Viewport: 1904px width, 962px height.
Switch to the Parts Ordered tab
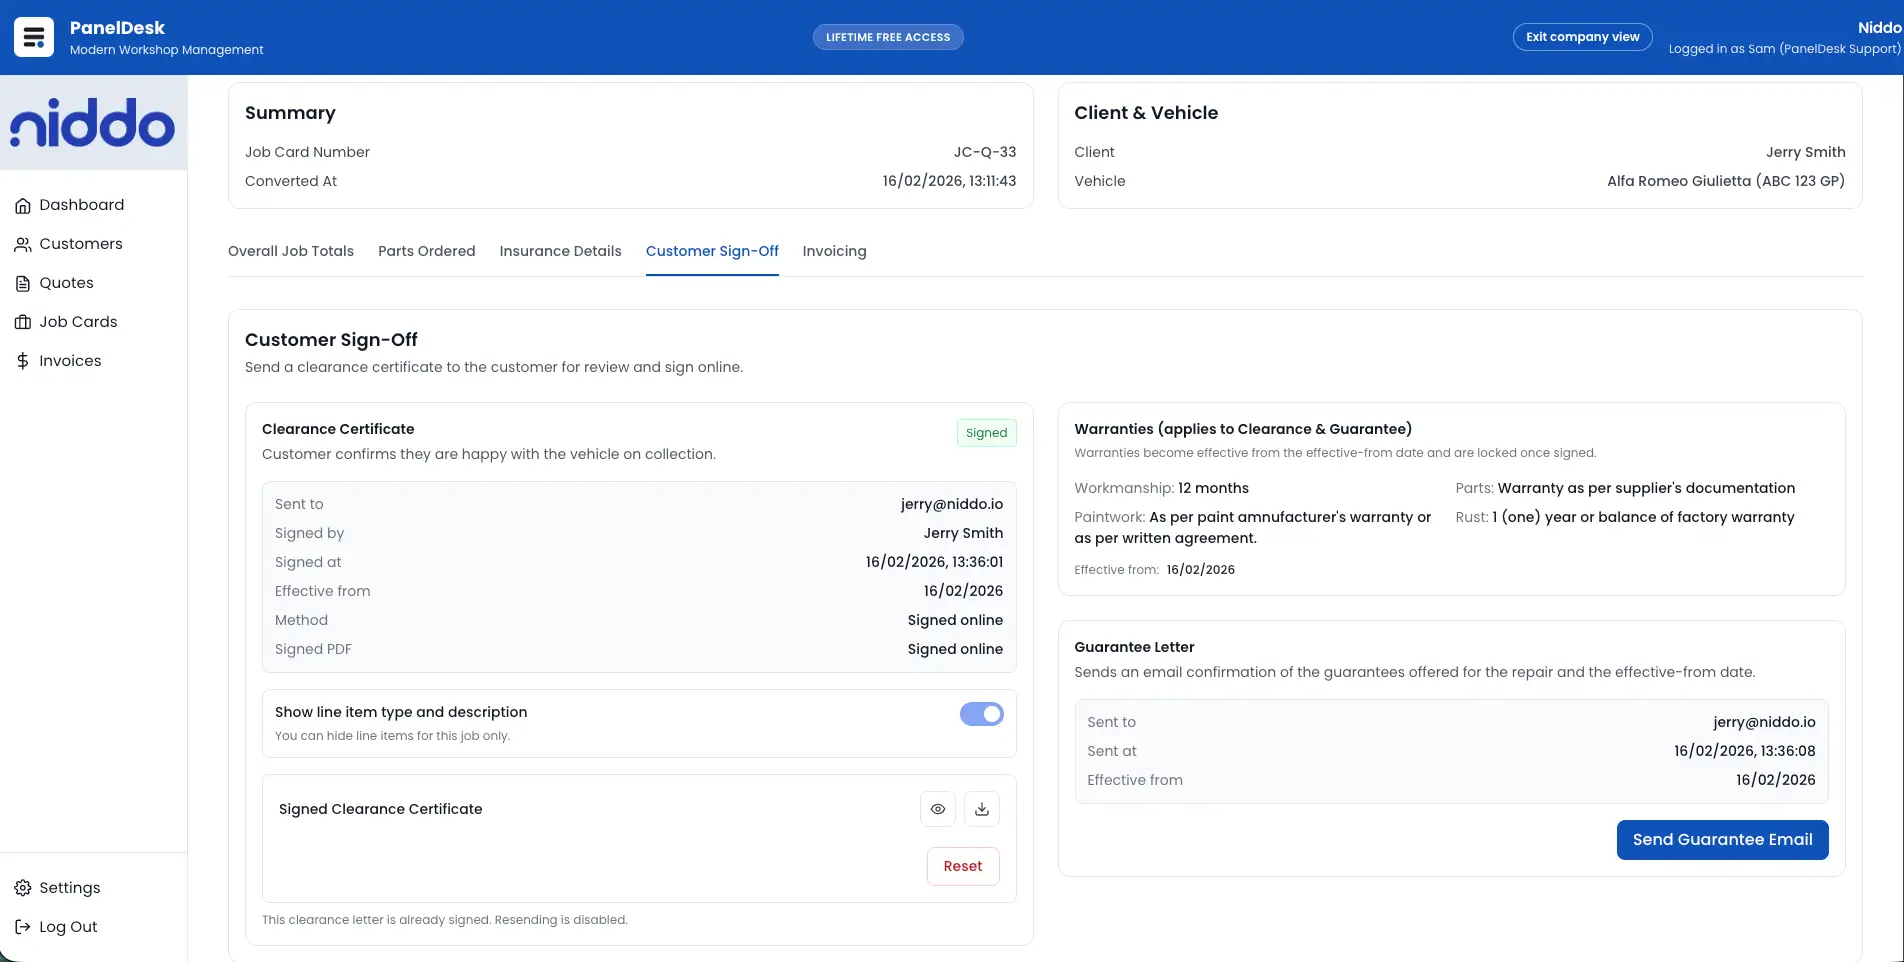tap(426, 251)
